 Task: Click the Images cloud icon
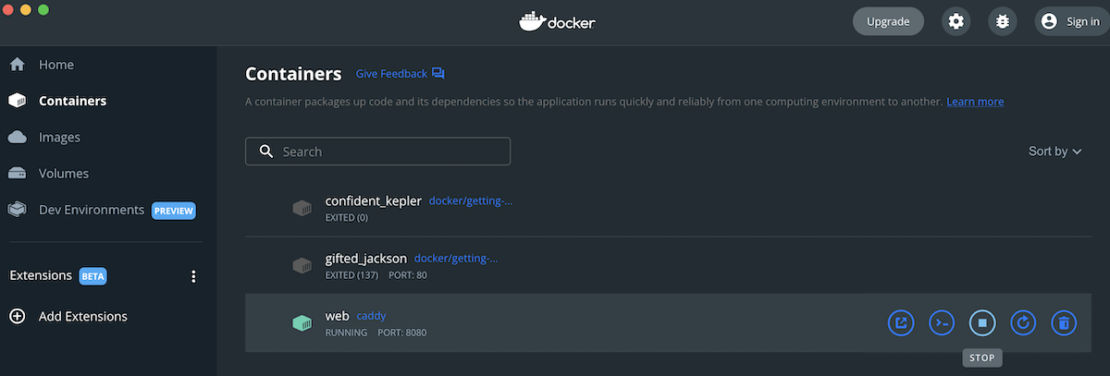point(17,137)
